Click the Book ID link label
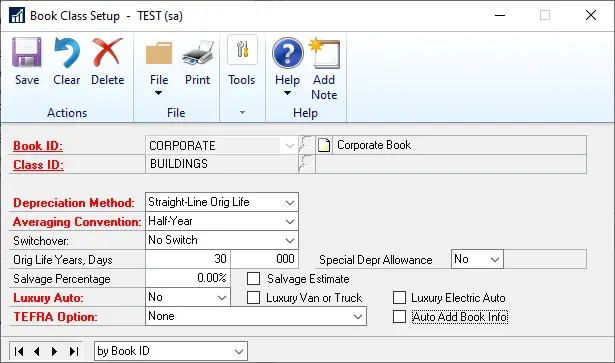Screen dimensions: 615x363 coord(38,146)
